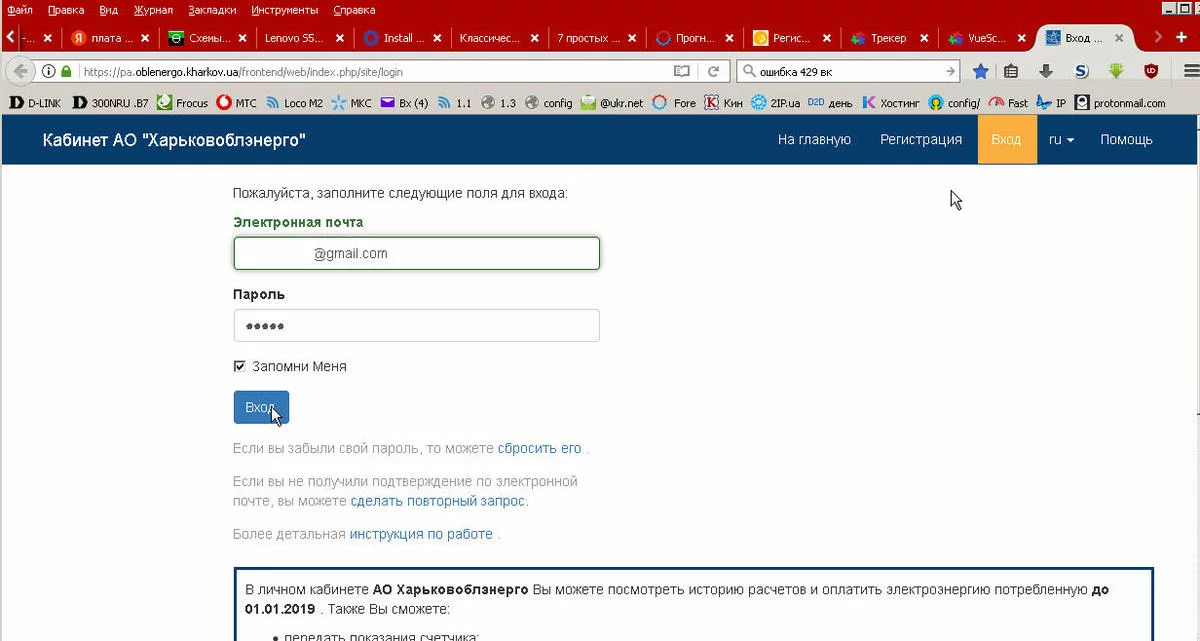Open the bookmarks list icon
Screen dimensions: 1200x641
(x=1011, y=71)
